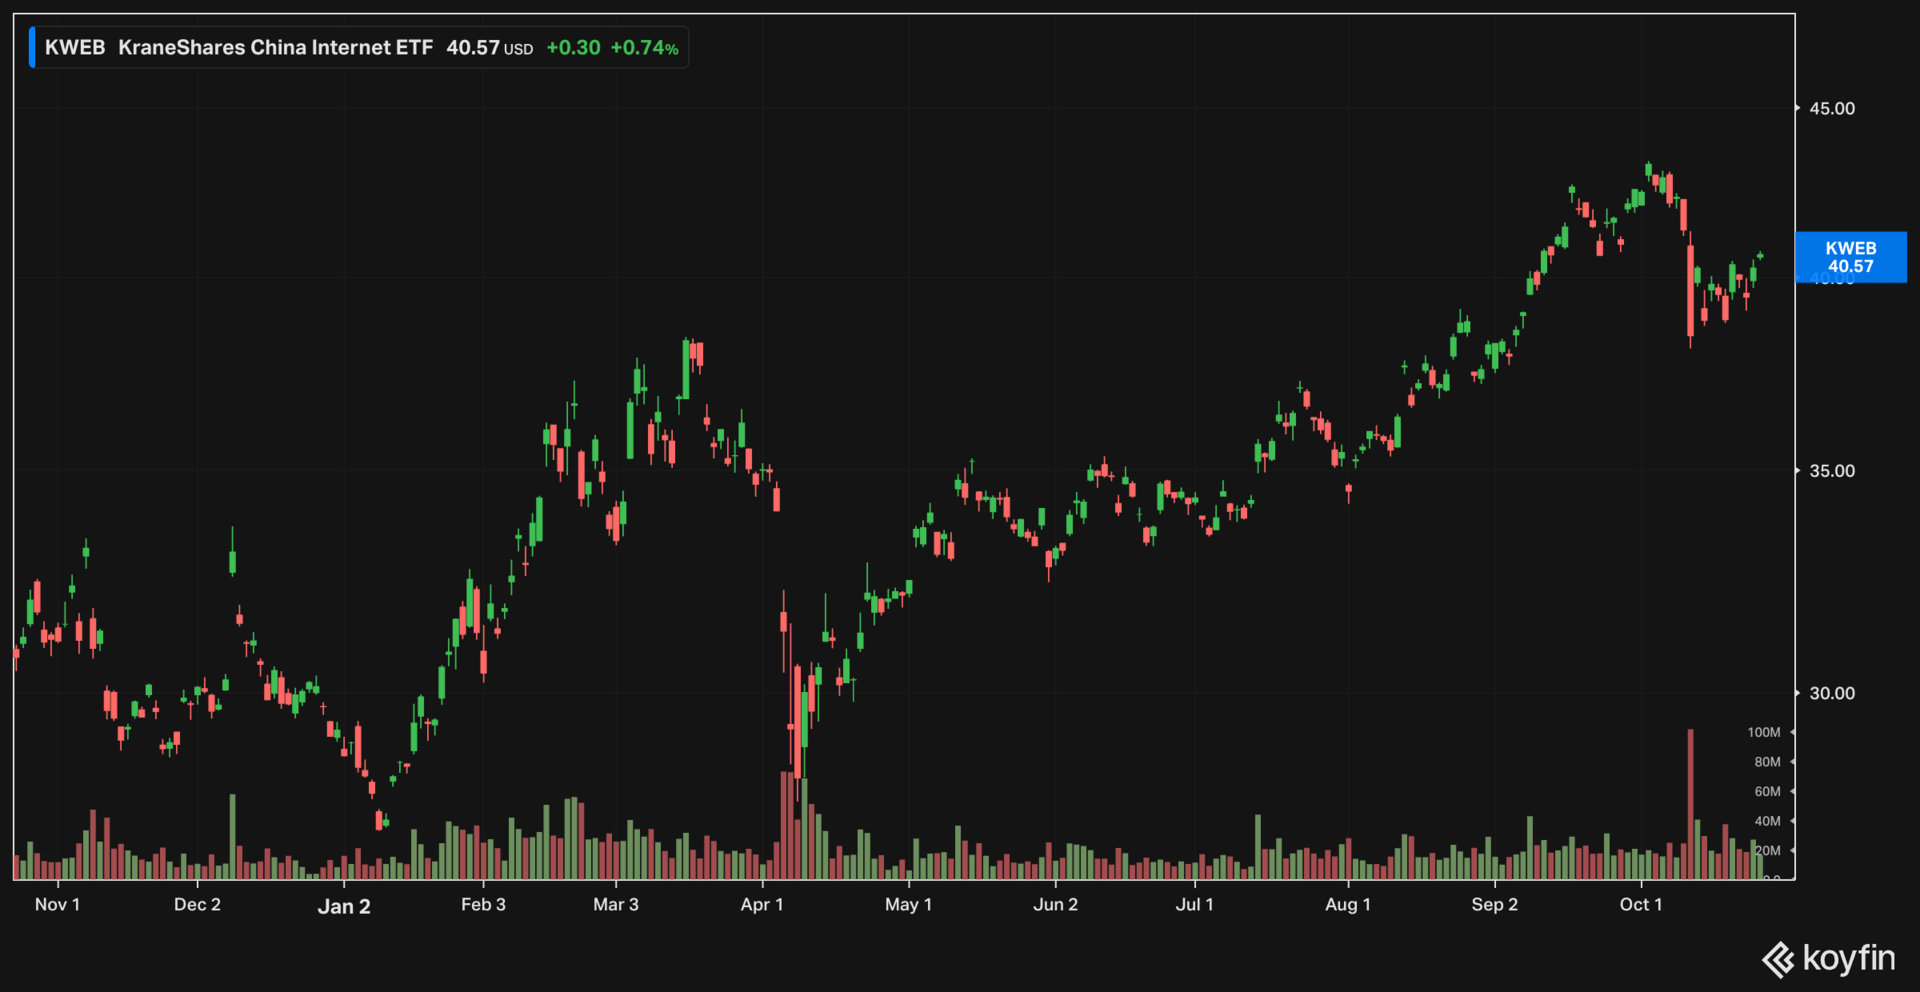Click the 100M volume axis label

point(1764,732)
